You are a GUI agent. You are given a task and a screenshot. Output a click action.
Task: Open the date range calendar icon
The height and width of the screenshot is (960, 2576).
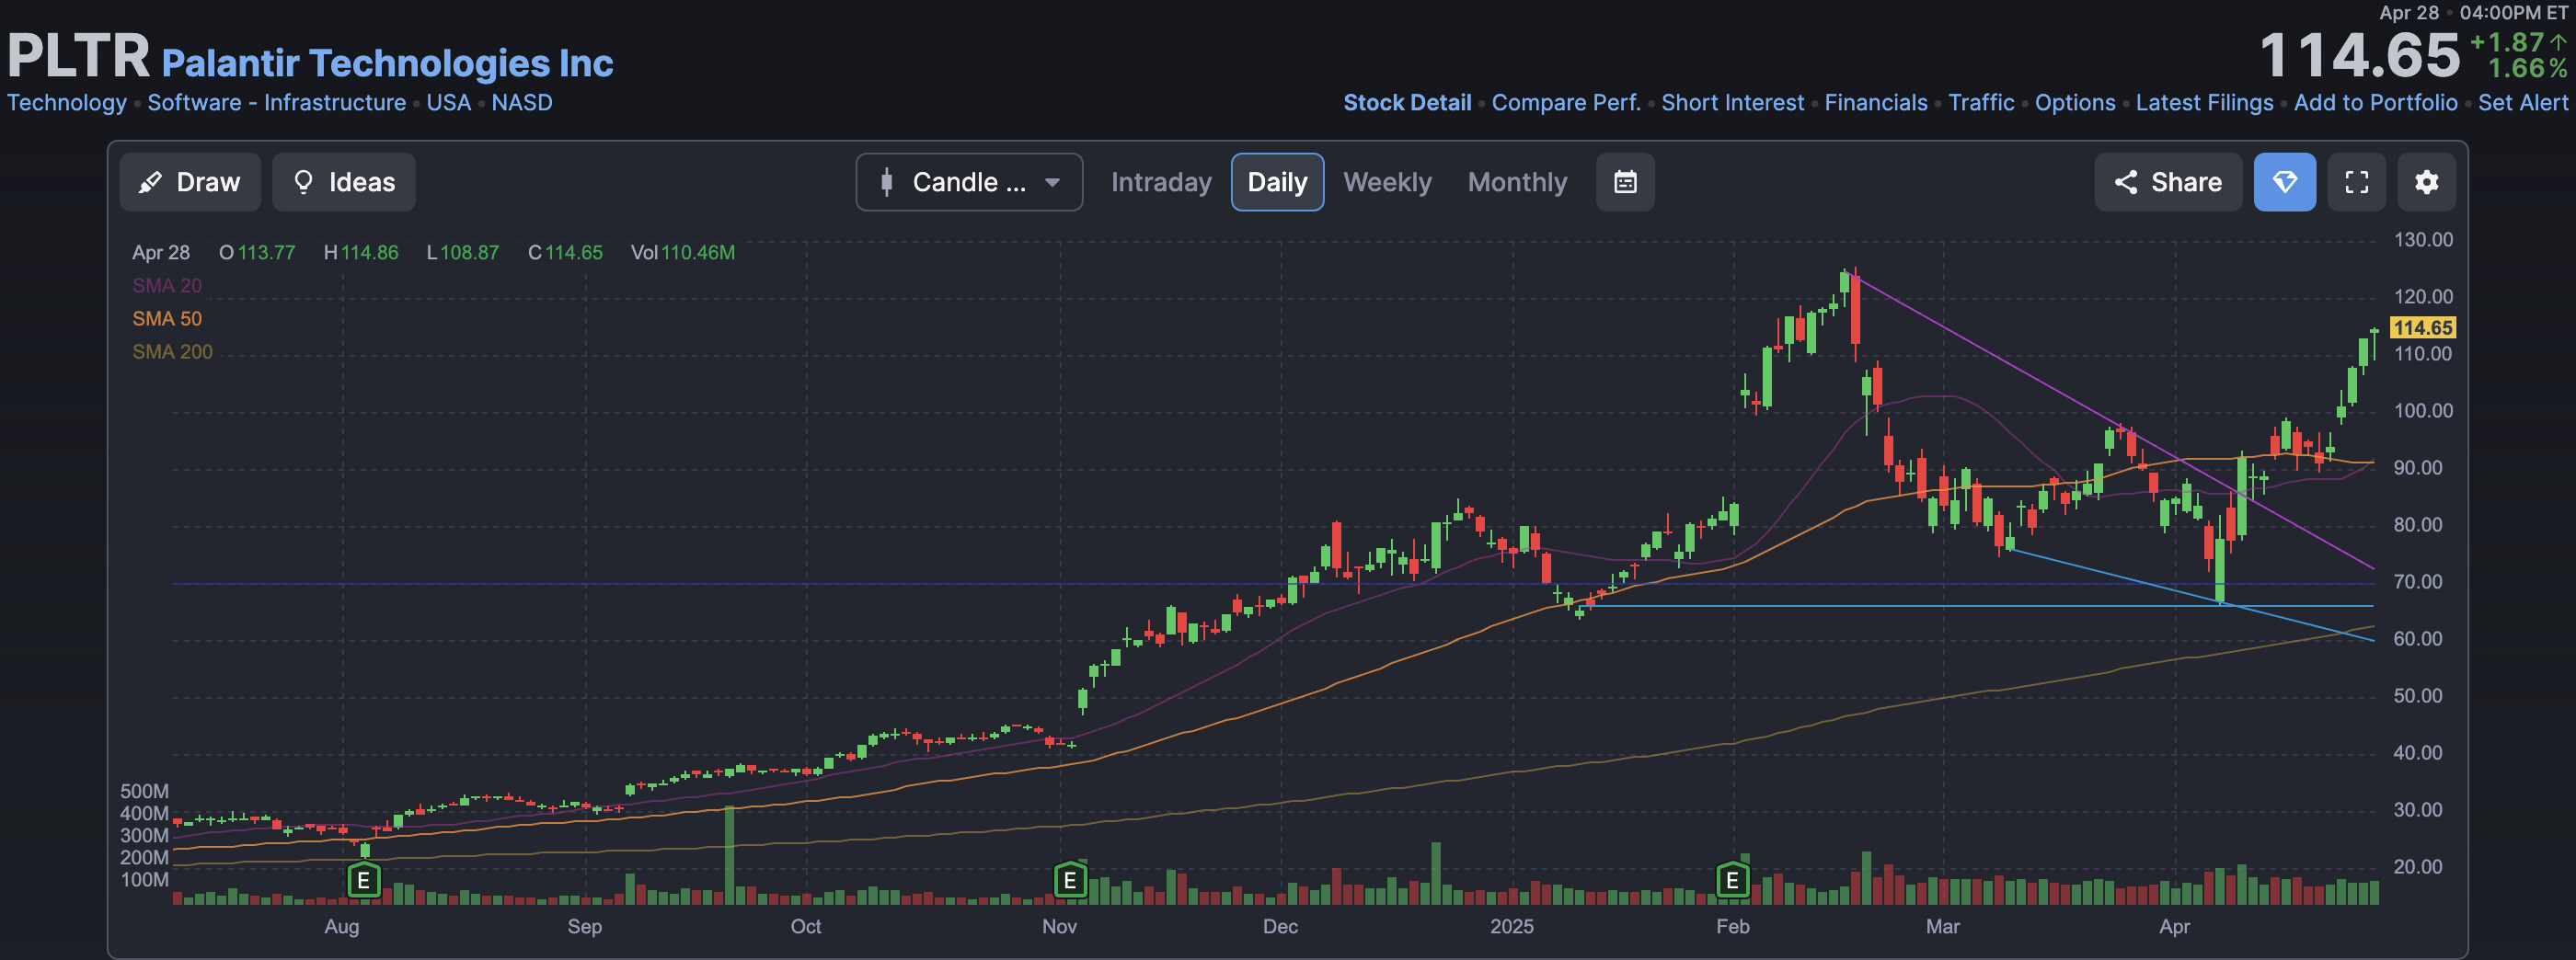(x=1625, y=182)
